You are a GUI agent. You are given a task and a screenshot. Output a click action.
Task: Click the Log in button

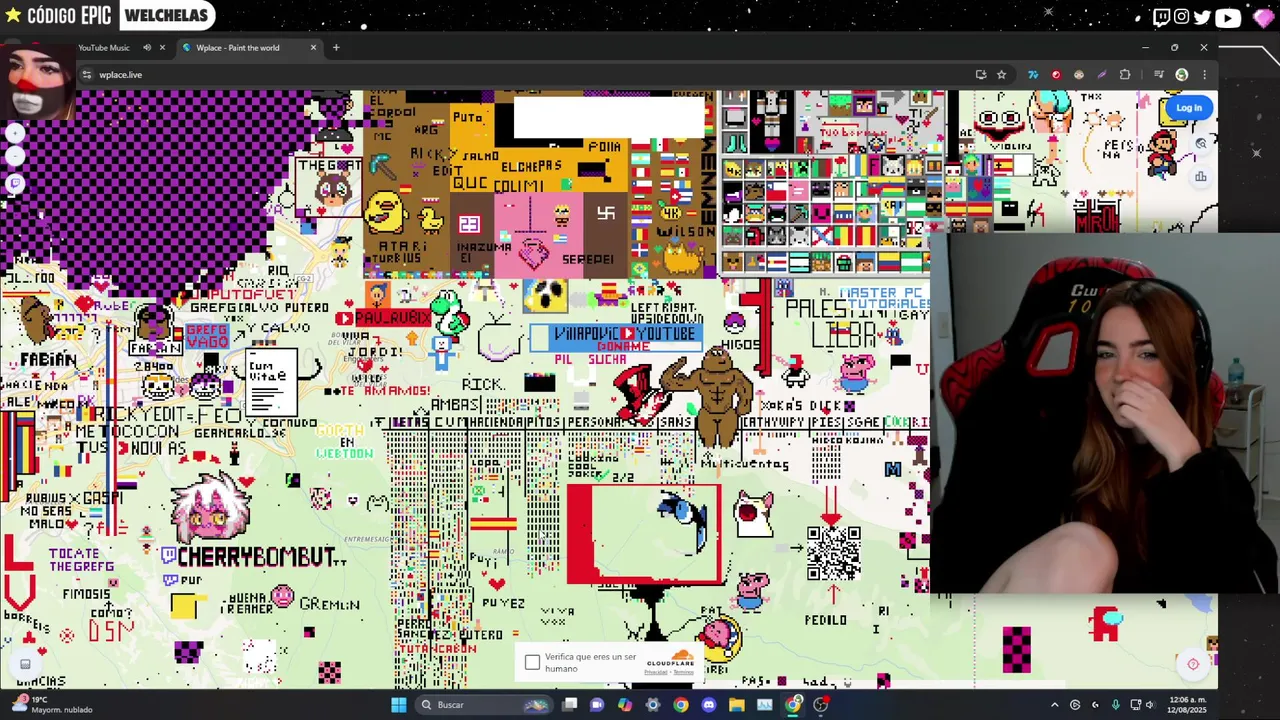coord(1188,108)
